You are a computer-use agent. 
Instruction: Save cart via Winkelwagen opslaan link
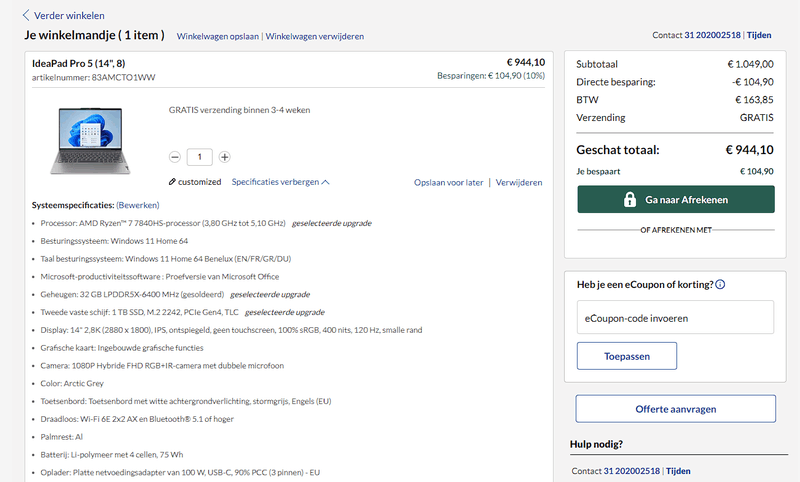pyautogui.click(x=217, y=36)
